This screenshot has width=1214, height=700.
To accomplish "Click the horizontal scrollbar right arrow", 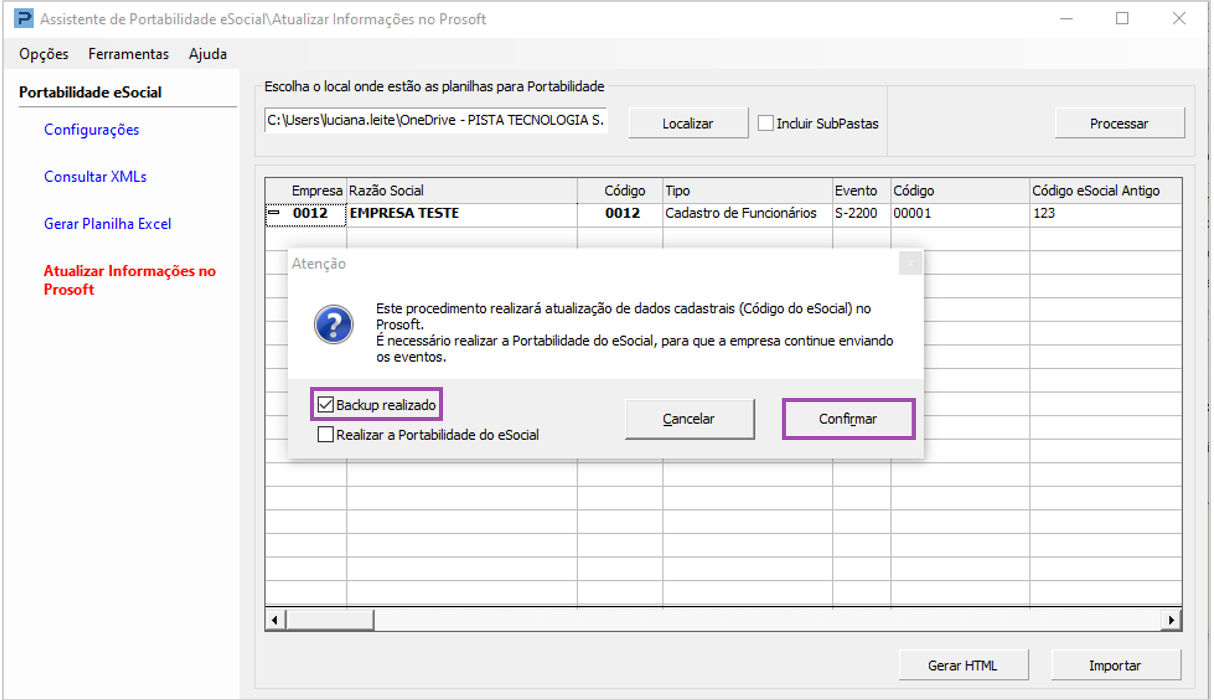I will 1170,621.
